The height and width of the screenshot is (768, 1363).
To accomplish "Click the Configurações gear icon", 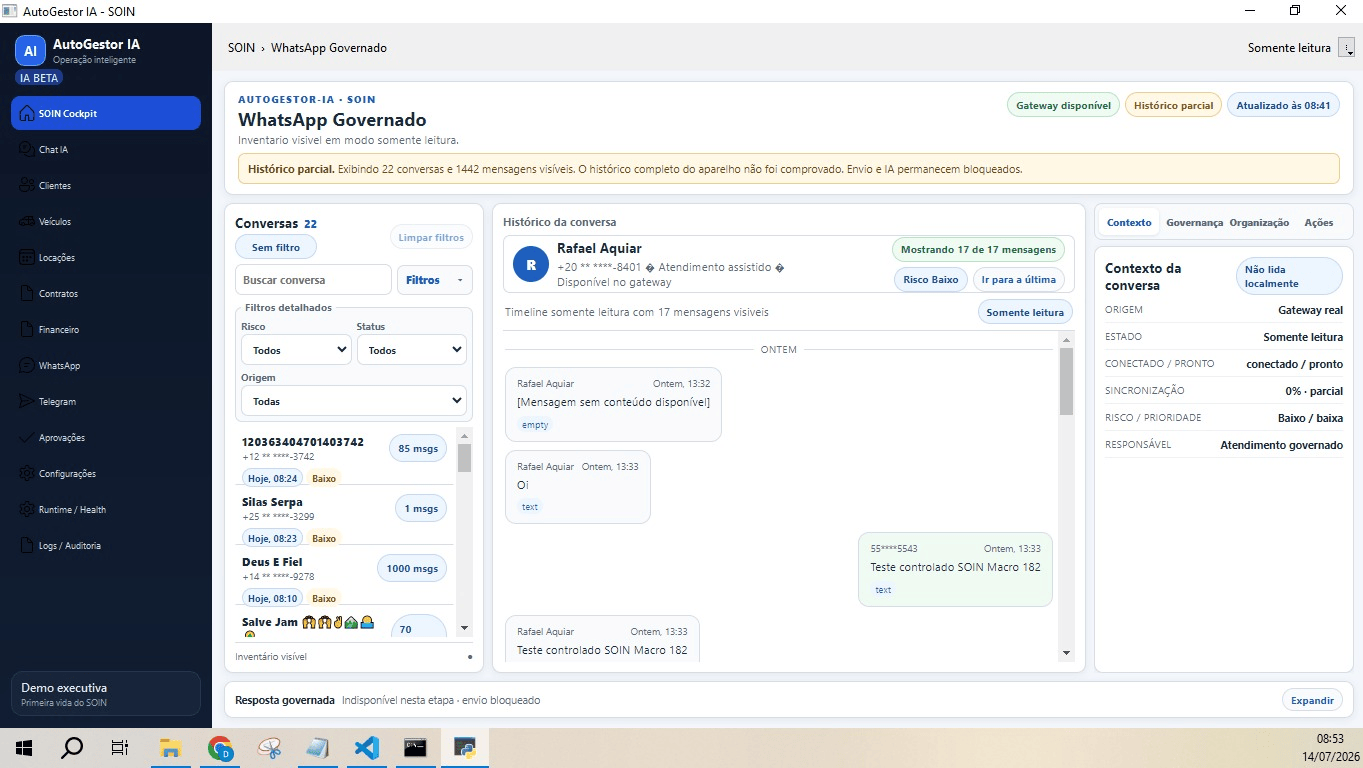I will coord(28,473).
